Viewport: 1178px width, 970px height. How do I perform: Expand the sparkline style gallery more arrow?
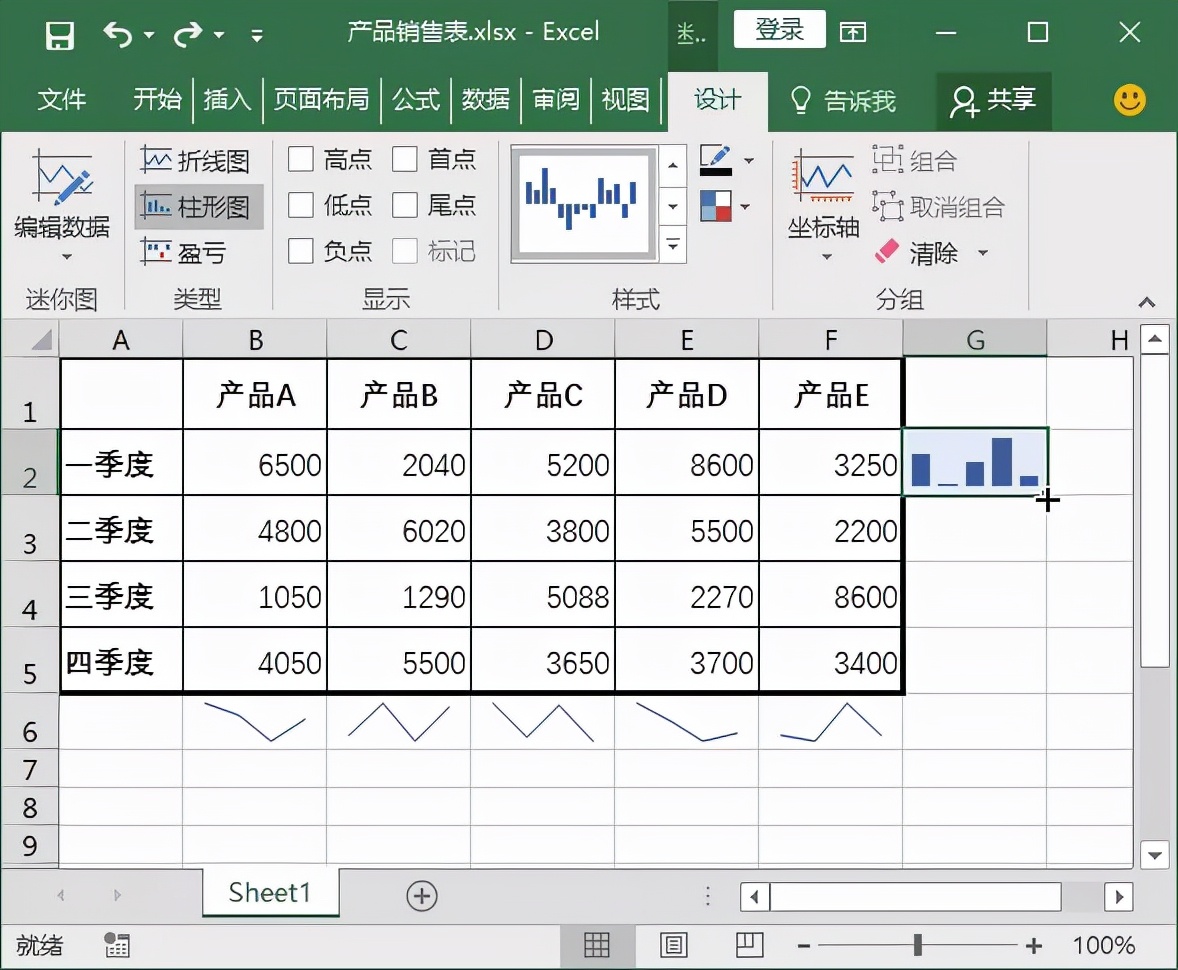(674, 245)
